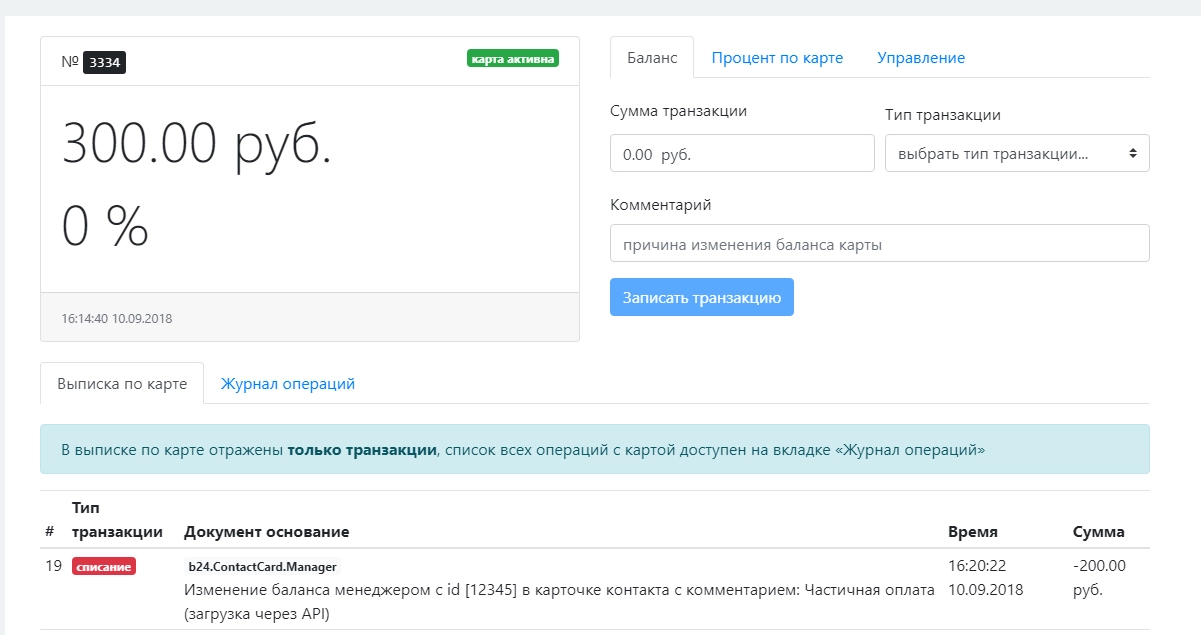Open the Управление tab
Screen dimensions: 1201x635
coord(922,57)
